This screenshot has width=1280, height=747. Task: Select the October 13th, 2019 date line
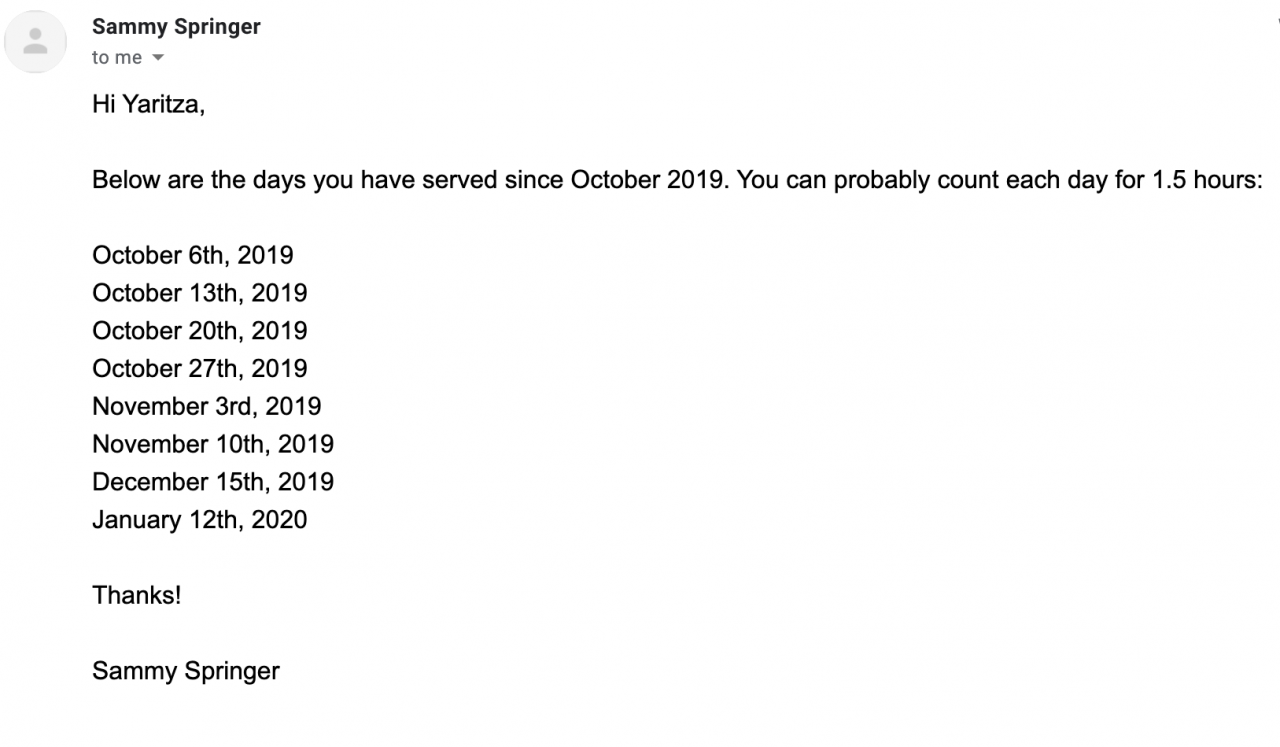[200, 294]
